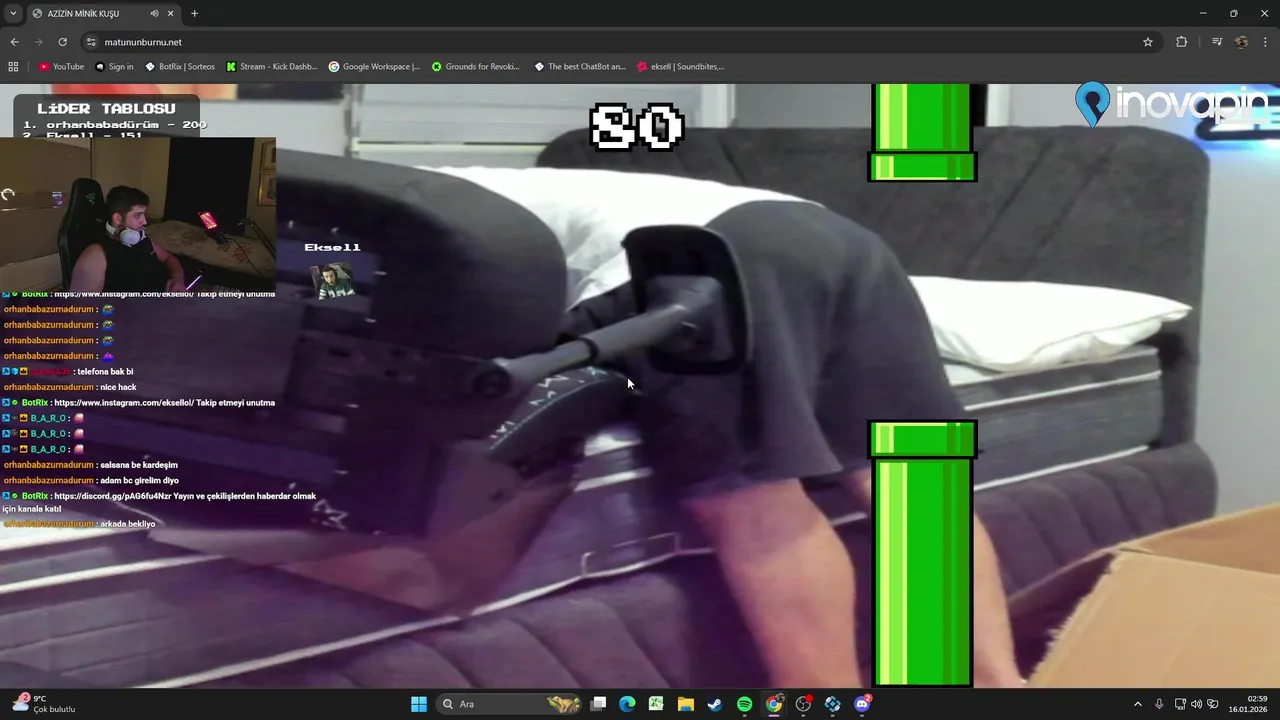This screenshot has height=720, width=1280.
Task: Open Excel from the taskbar
Action: 656,704
